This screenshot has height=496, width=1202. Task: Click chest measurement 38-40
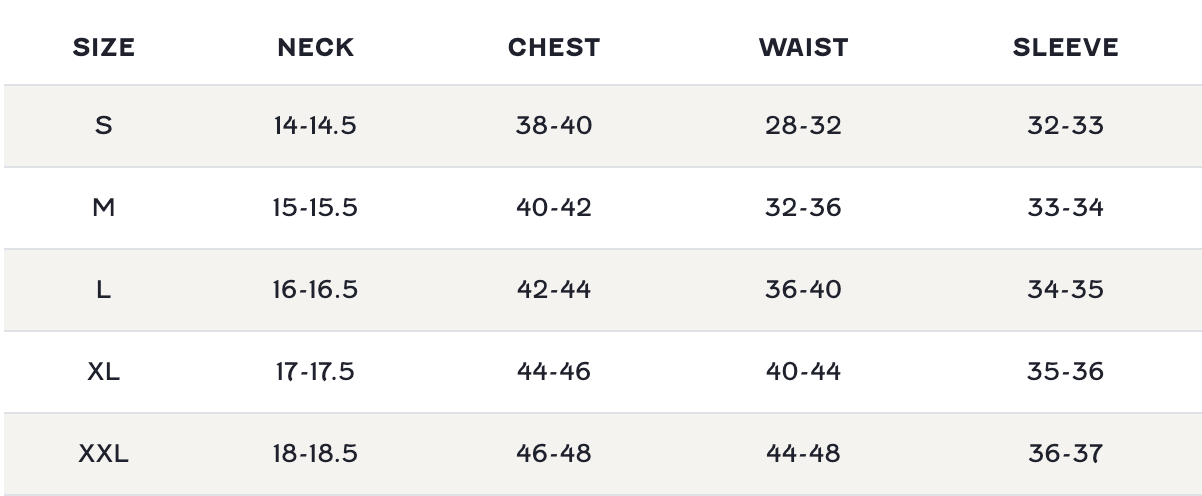click(554, 126)
